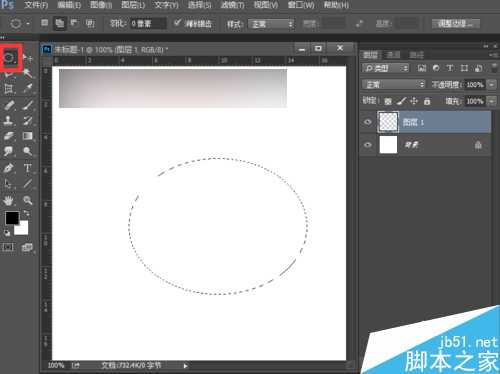Switch to the 通道 channels tab

tap(393, 55)
